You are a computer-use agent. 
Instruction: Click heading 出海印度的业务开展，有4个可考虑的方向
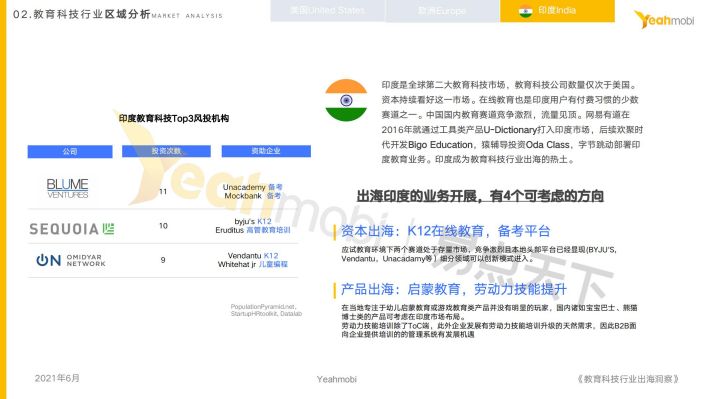click(480, 196)
